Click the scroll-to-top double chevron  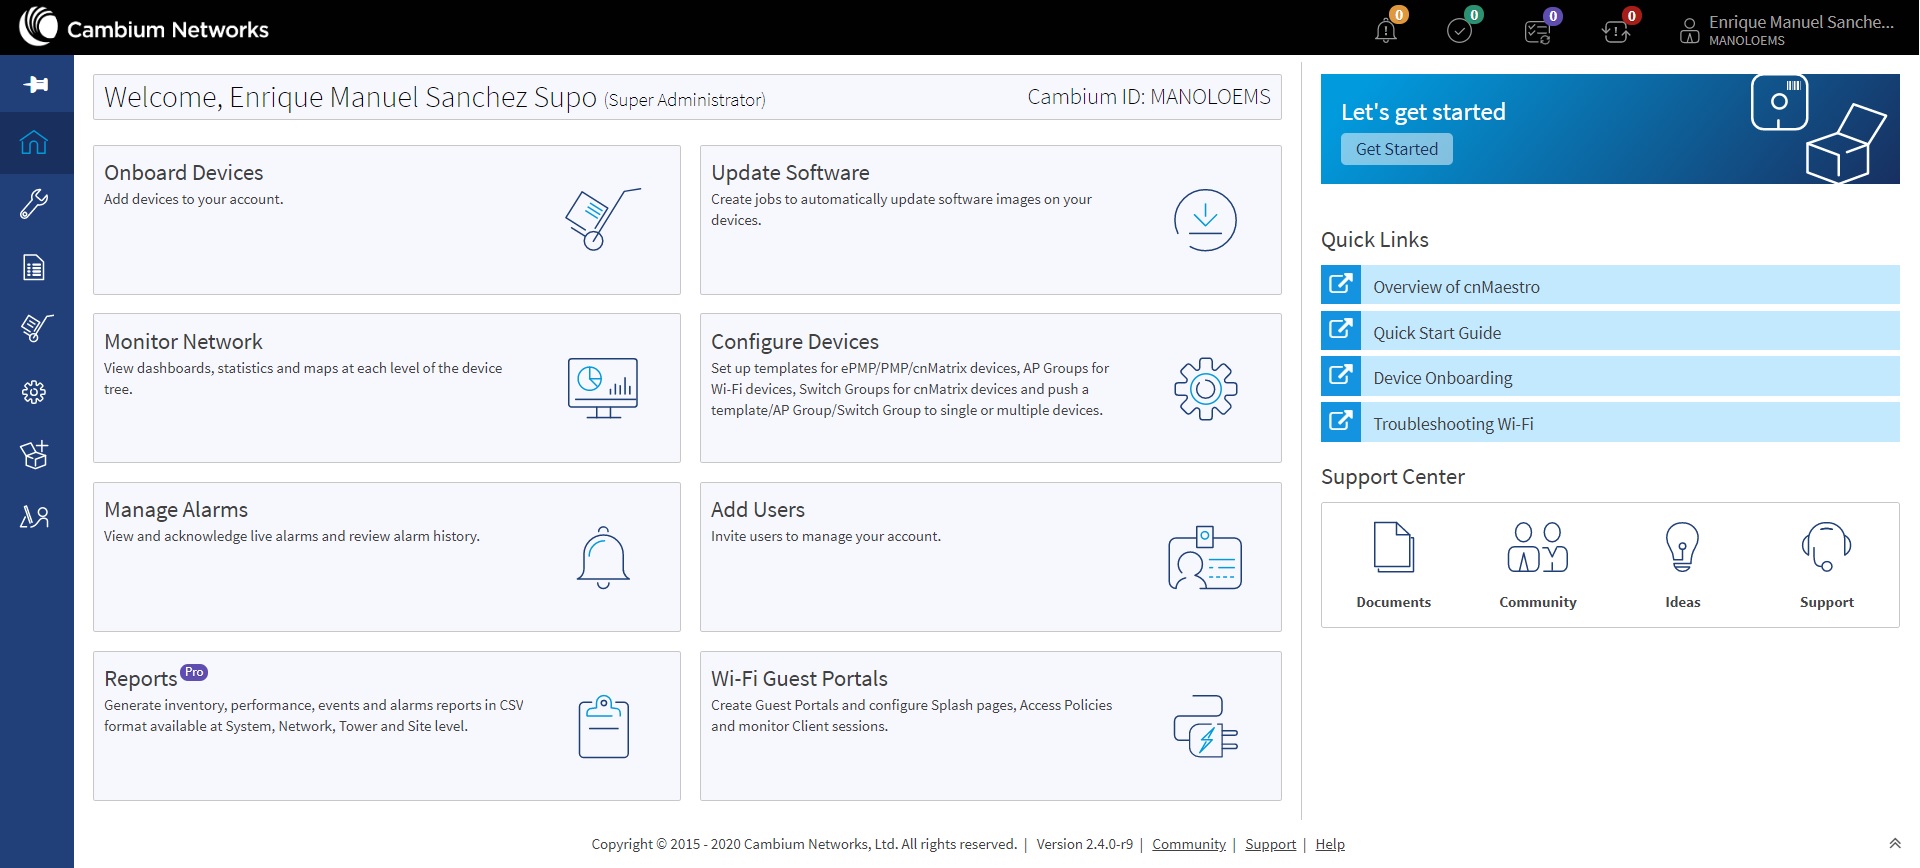(1894, 844)
